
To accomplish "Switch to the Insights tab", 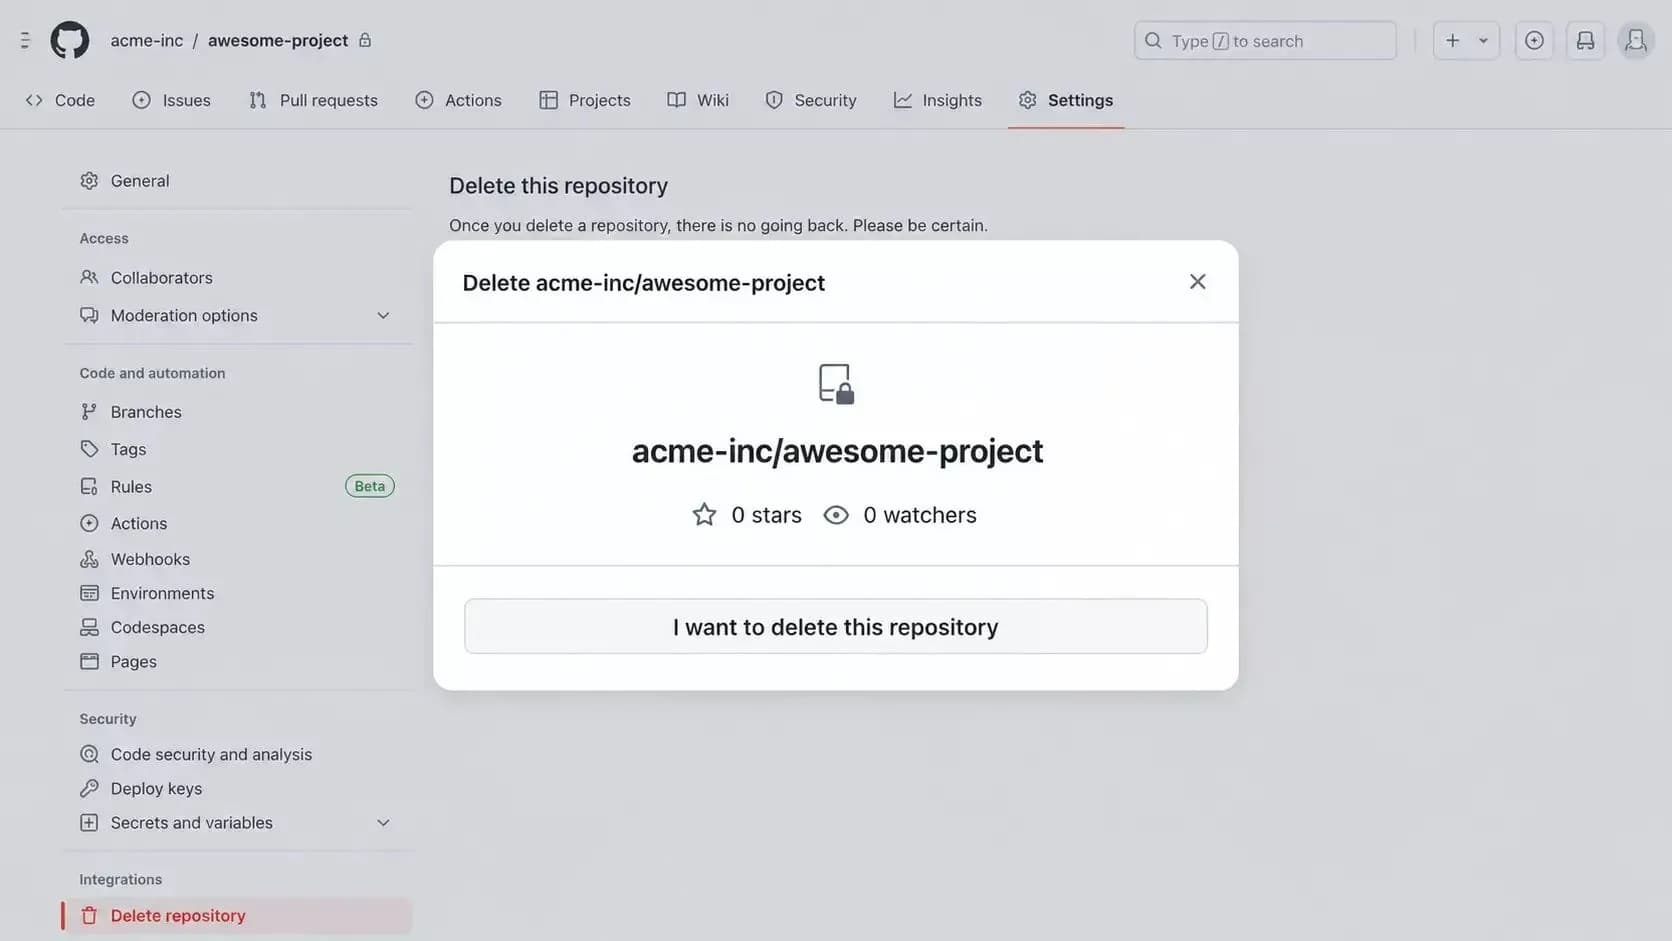I will pos(938,100).
